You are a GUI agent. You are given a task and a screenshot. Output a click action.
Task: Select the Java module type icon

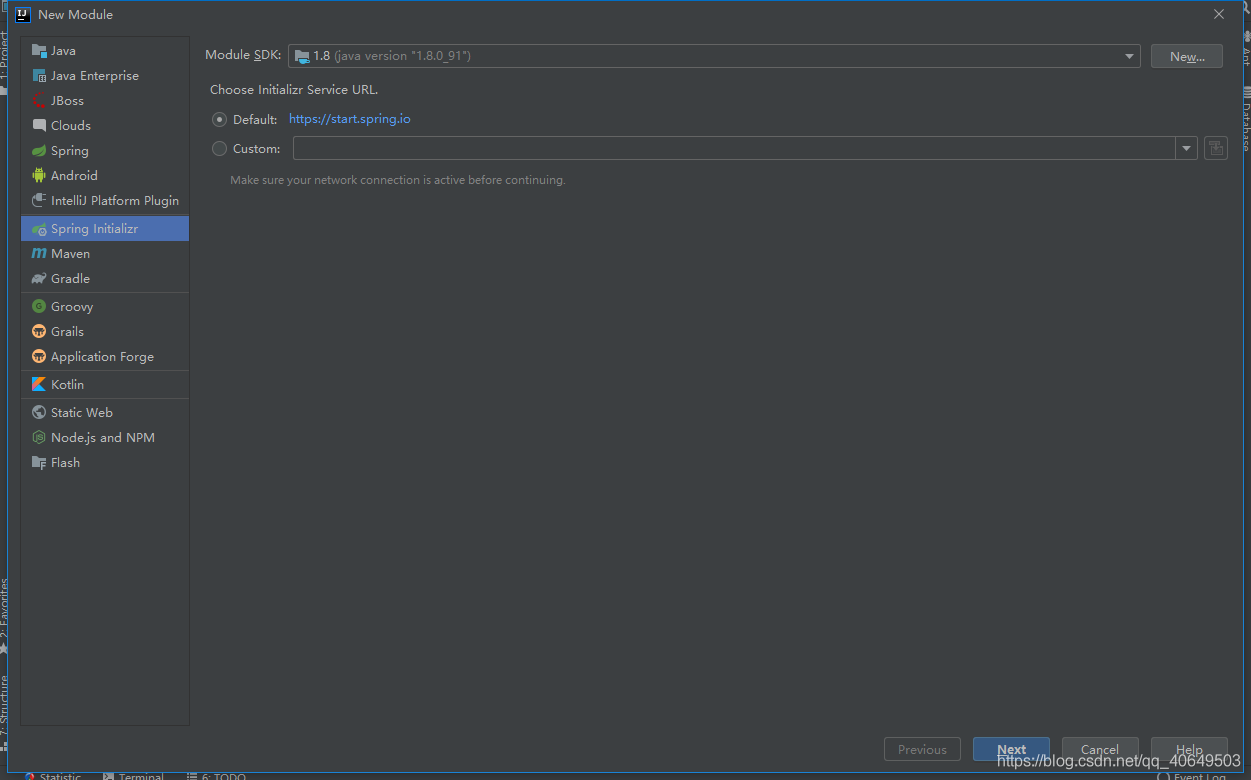point(39,51)
